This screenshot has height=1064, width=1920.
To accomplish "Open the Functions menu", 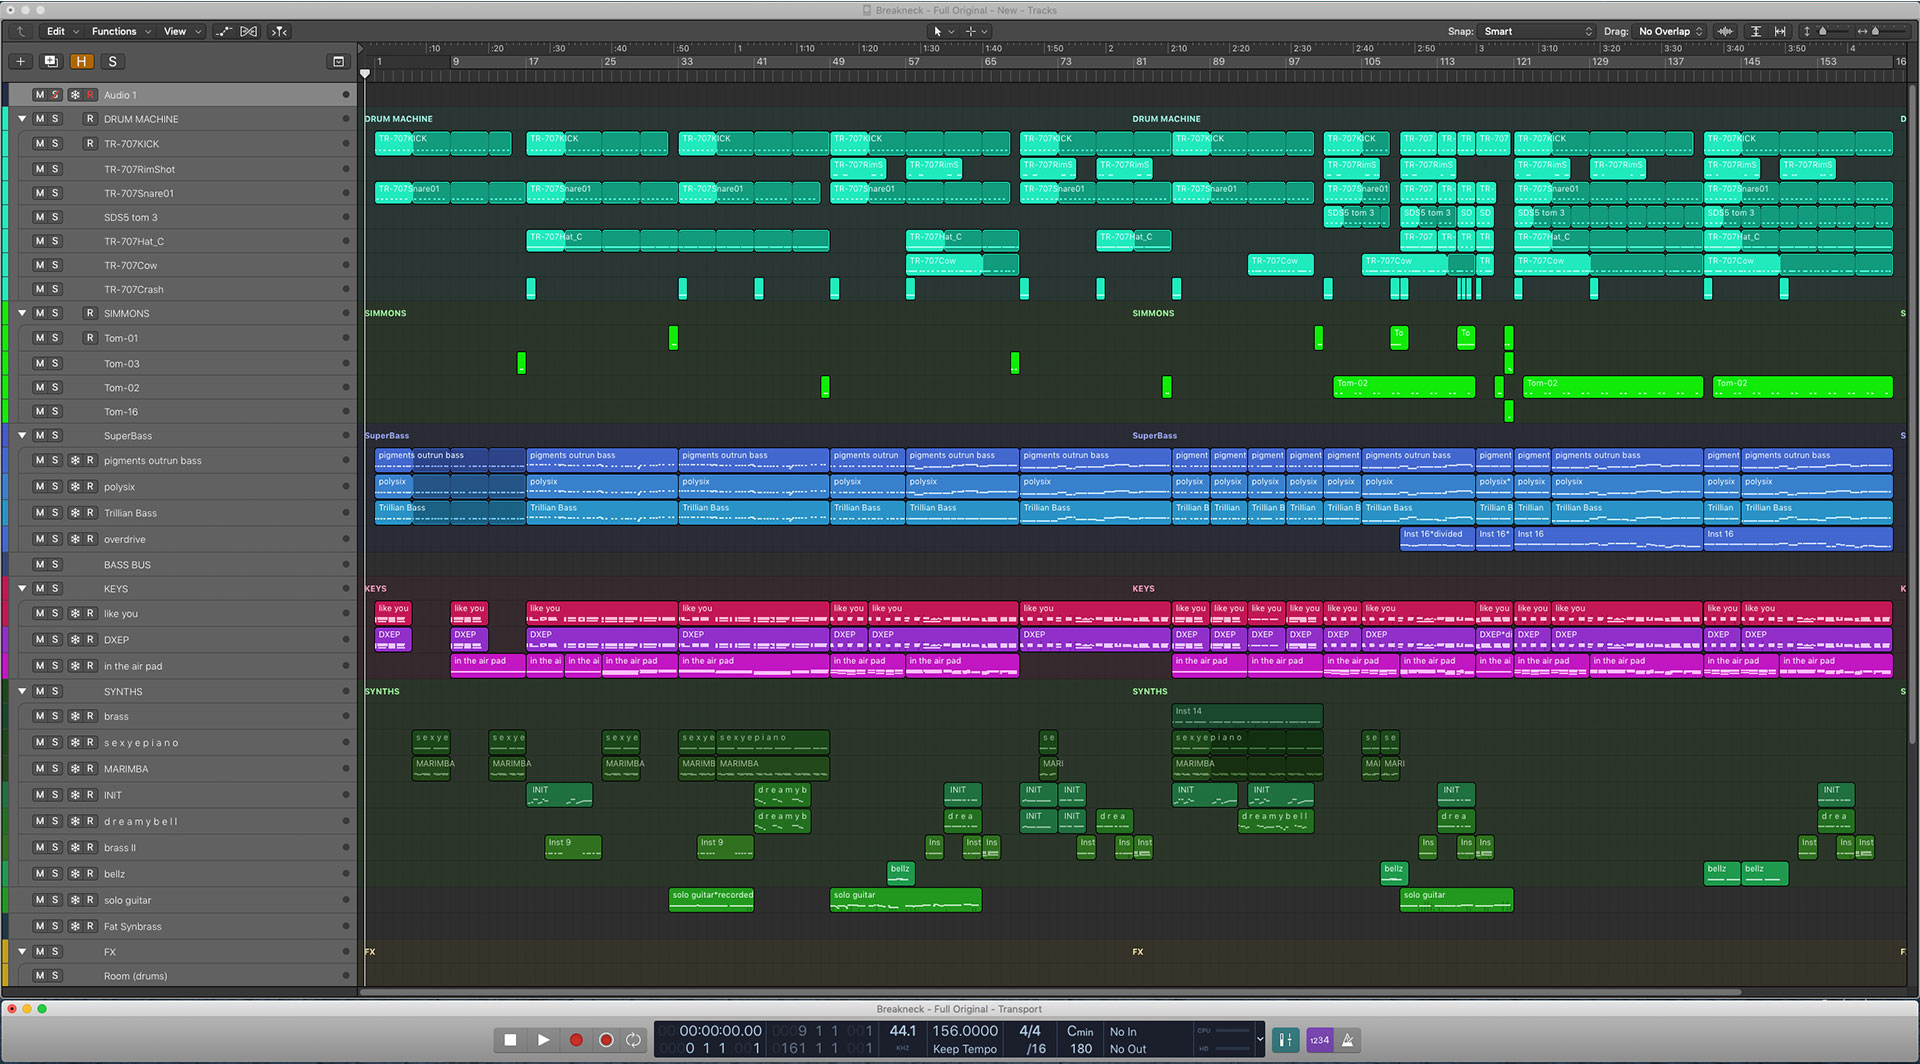I will [x=120, y=31].
